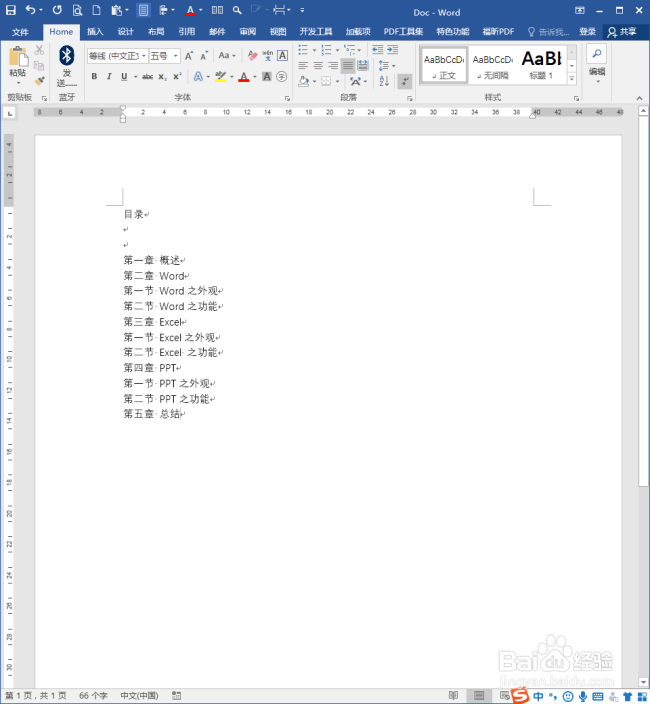Toggle show/hide paragraph marks
The width and height of the screenshot is (650, 704).
point(405,81)
